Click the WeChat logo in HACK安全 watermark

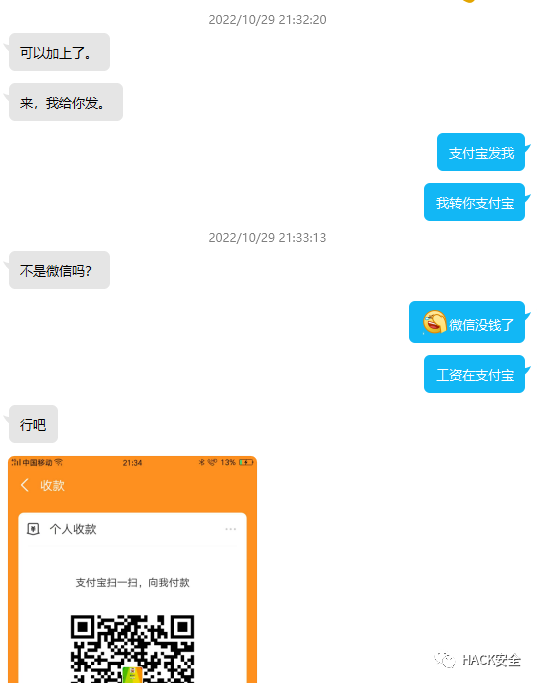coord(445,660)
